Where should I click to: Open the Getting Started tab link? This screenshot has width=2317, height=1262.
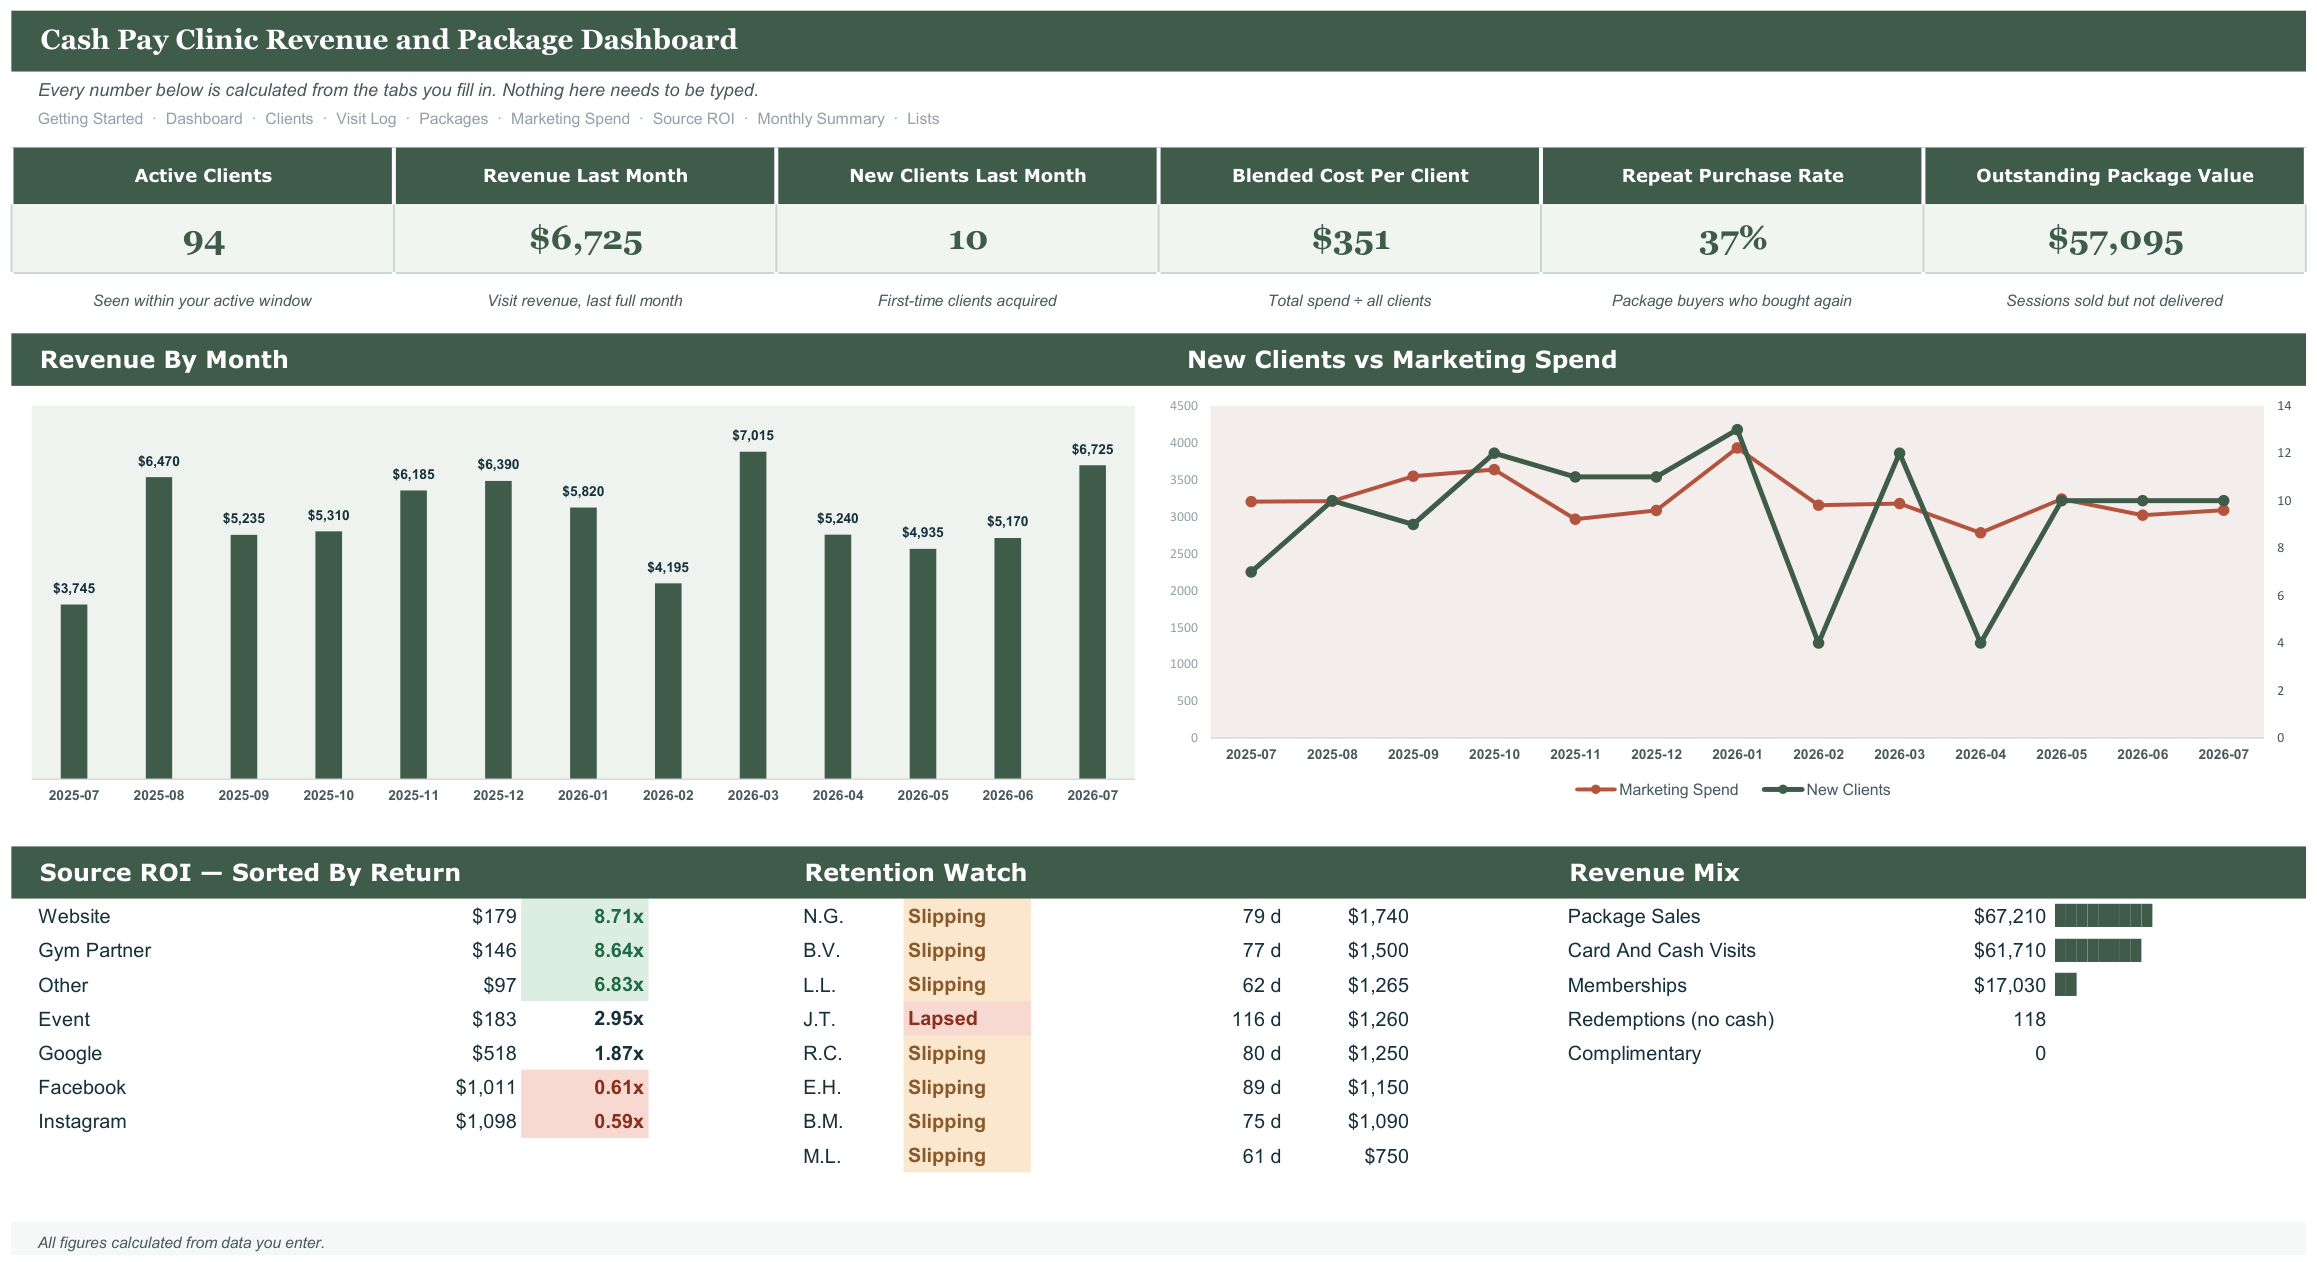click(90, 119)
